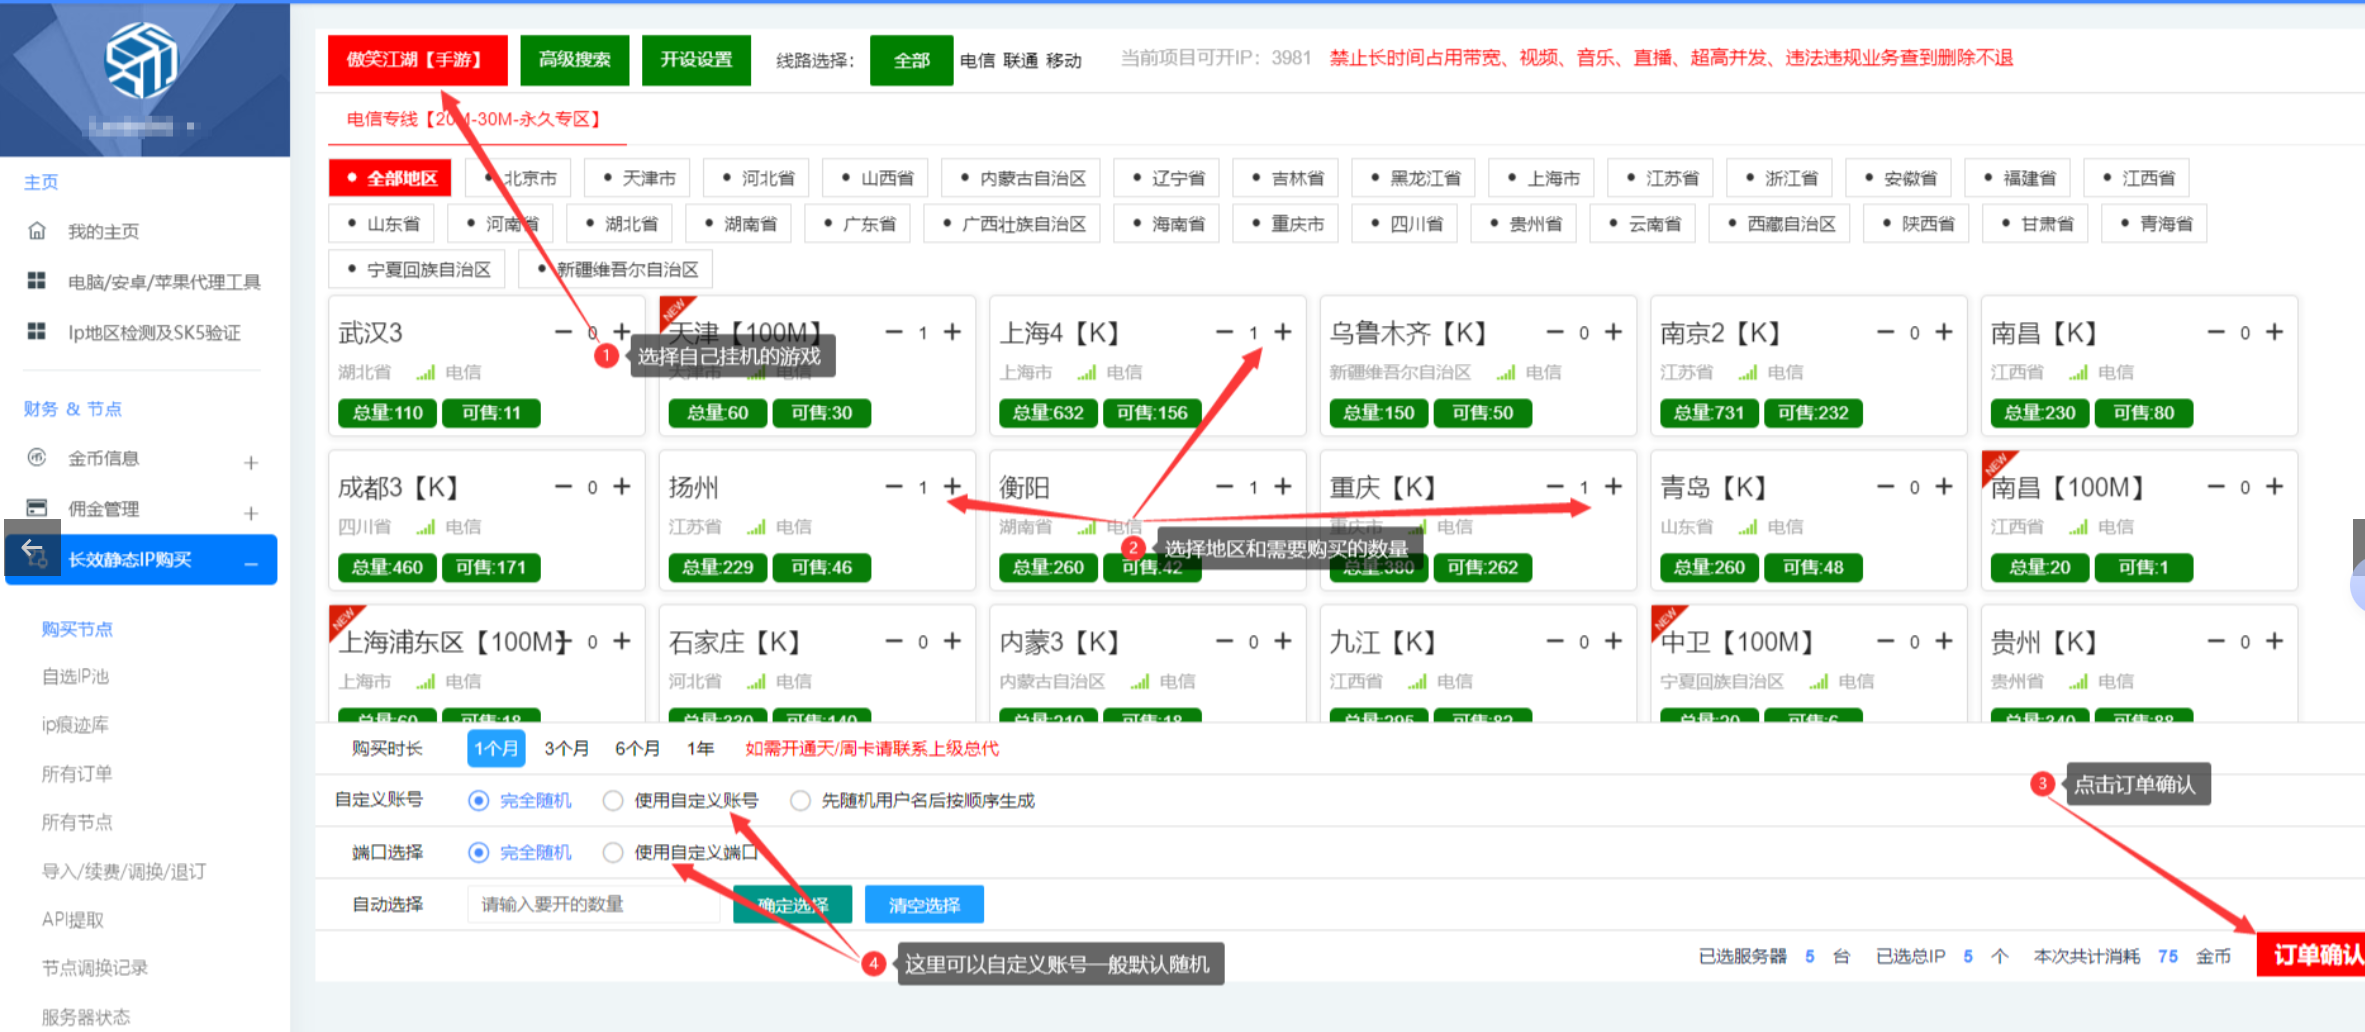This screenshot has height=1032, width=2365.
Task: Increase quantity for 武汉3 with plus
Action: click(x=622, y=331)
